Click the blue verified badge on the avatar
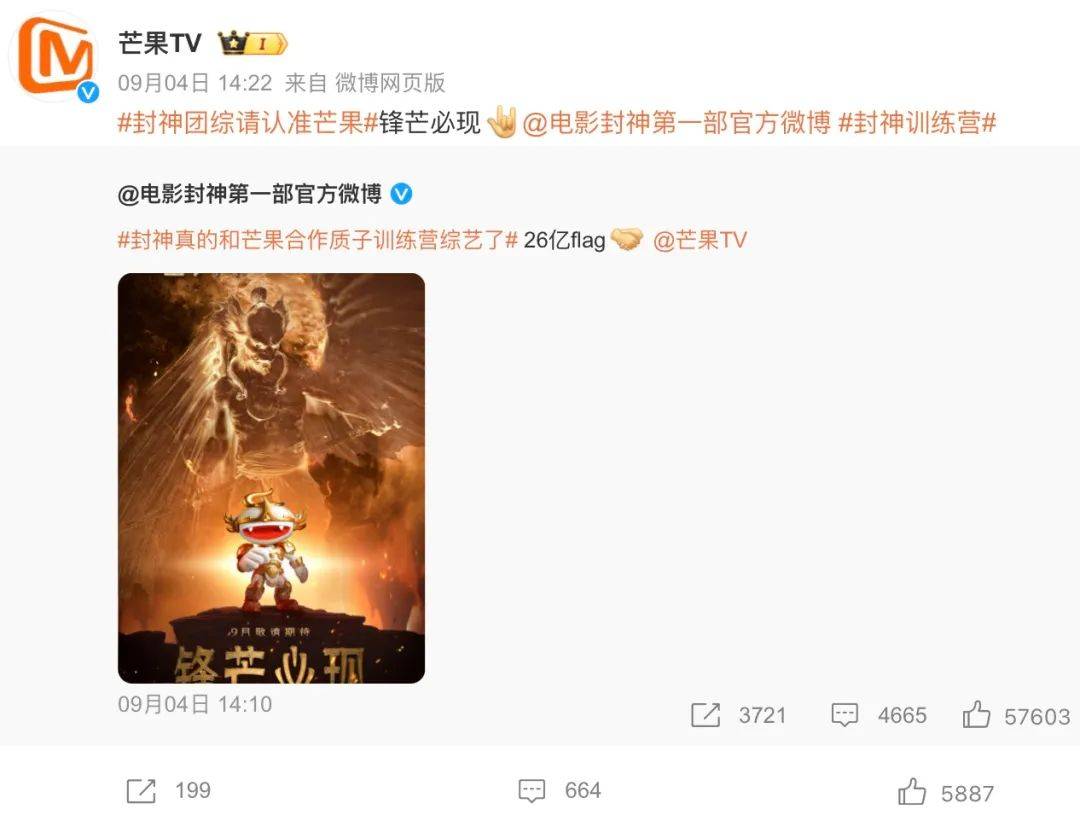 click(x=87, y=92)
